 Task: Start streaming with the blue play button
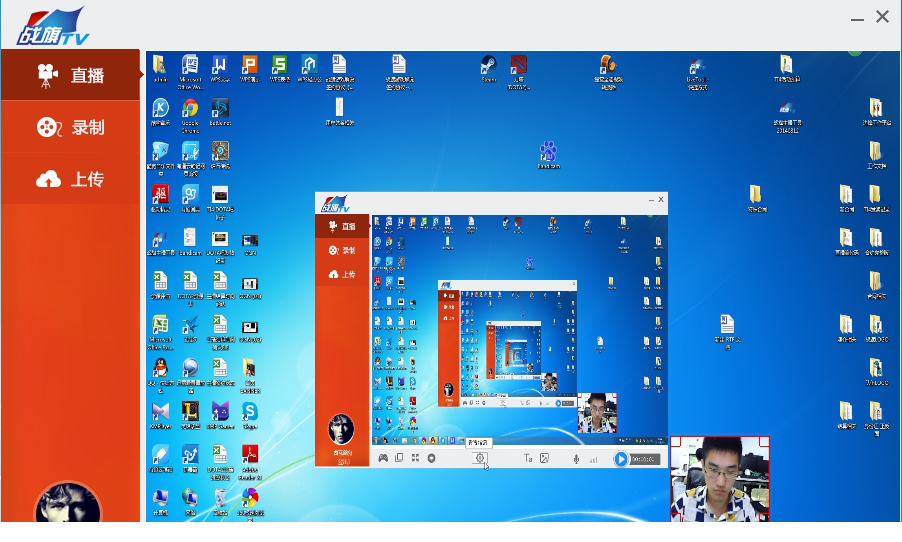pos(620,459)
